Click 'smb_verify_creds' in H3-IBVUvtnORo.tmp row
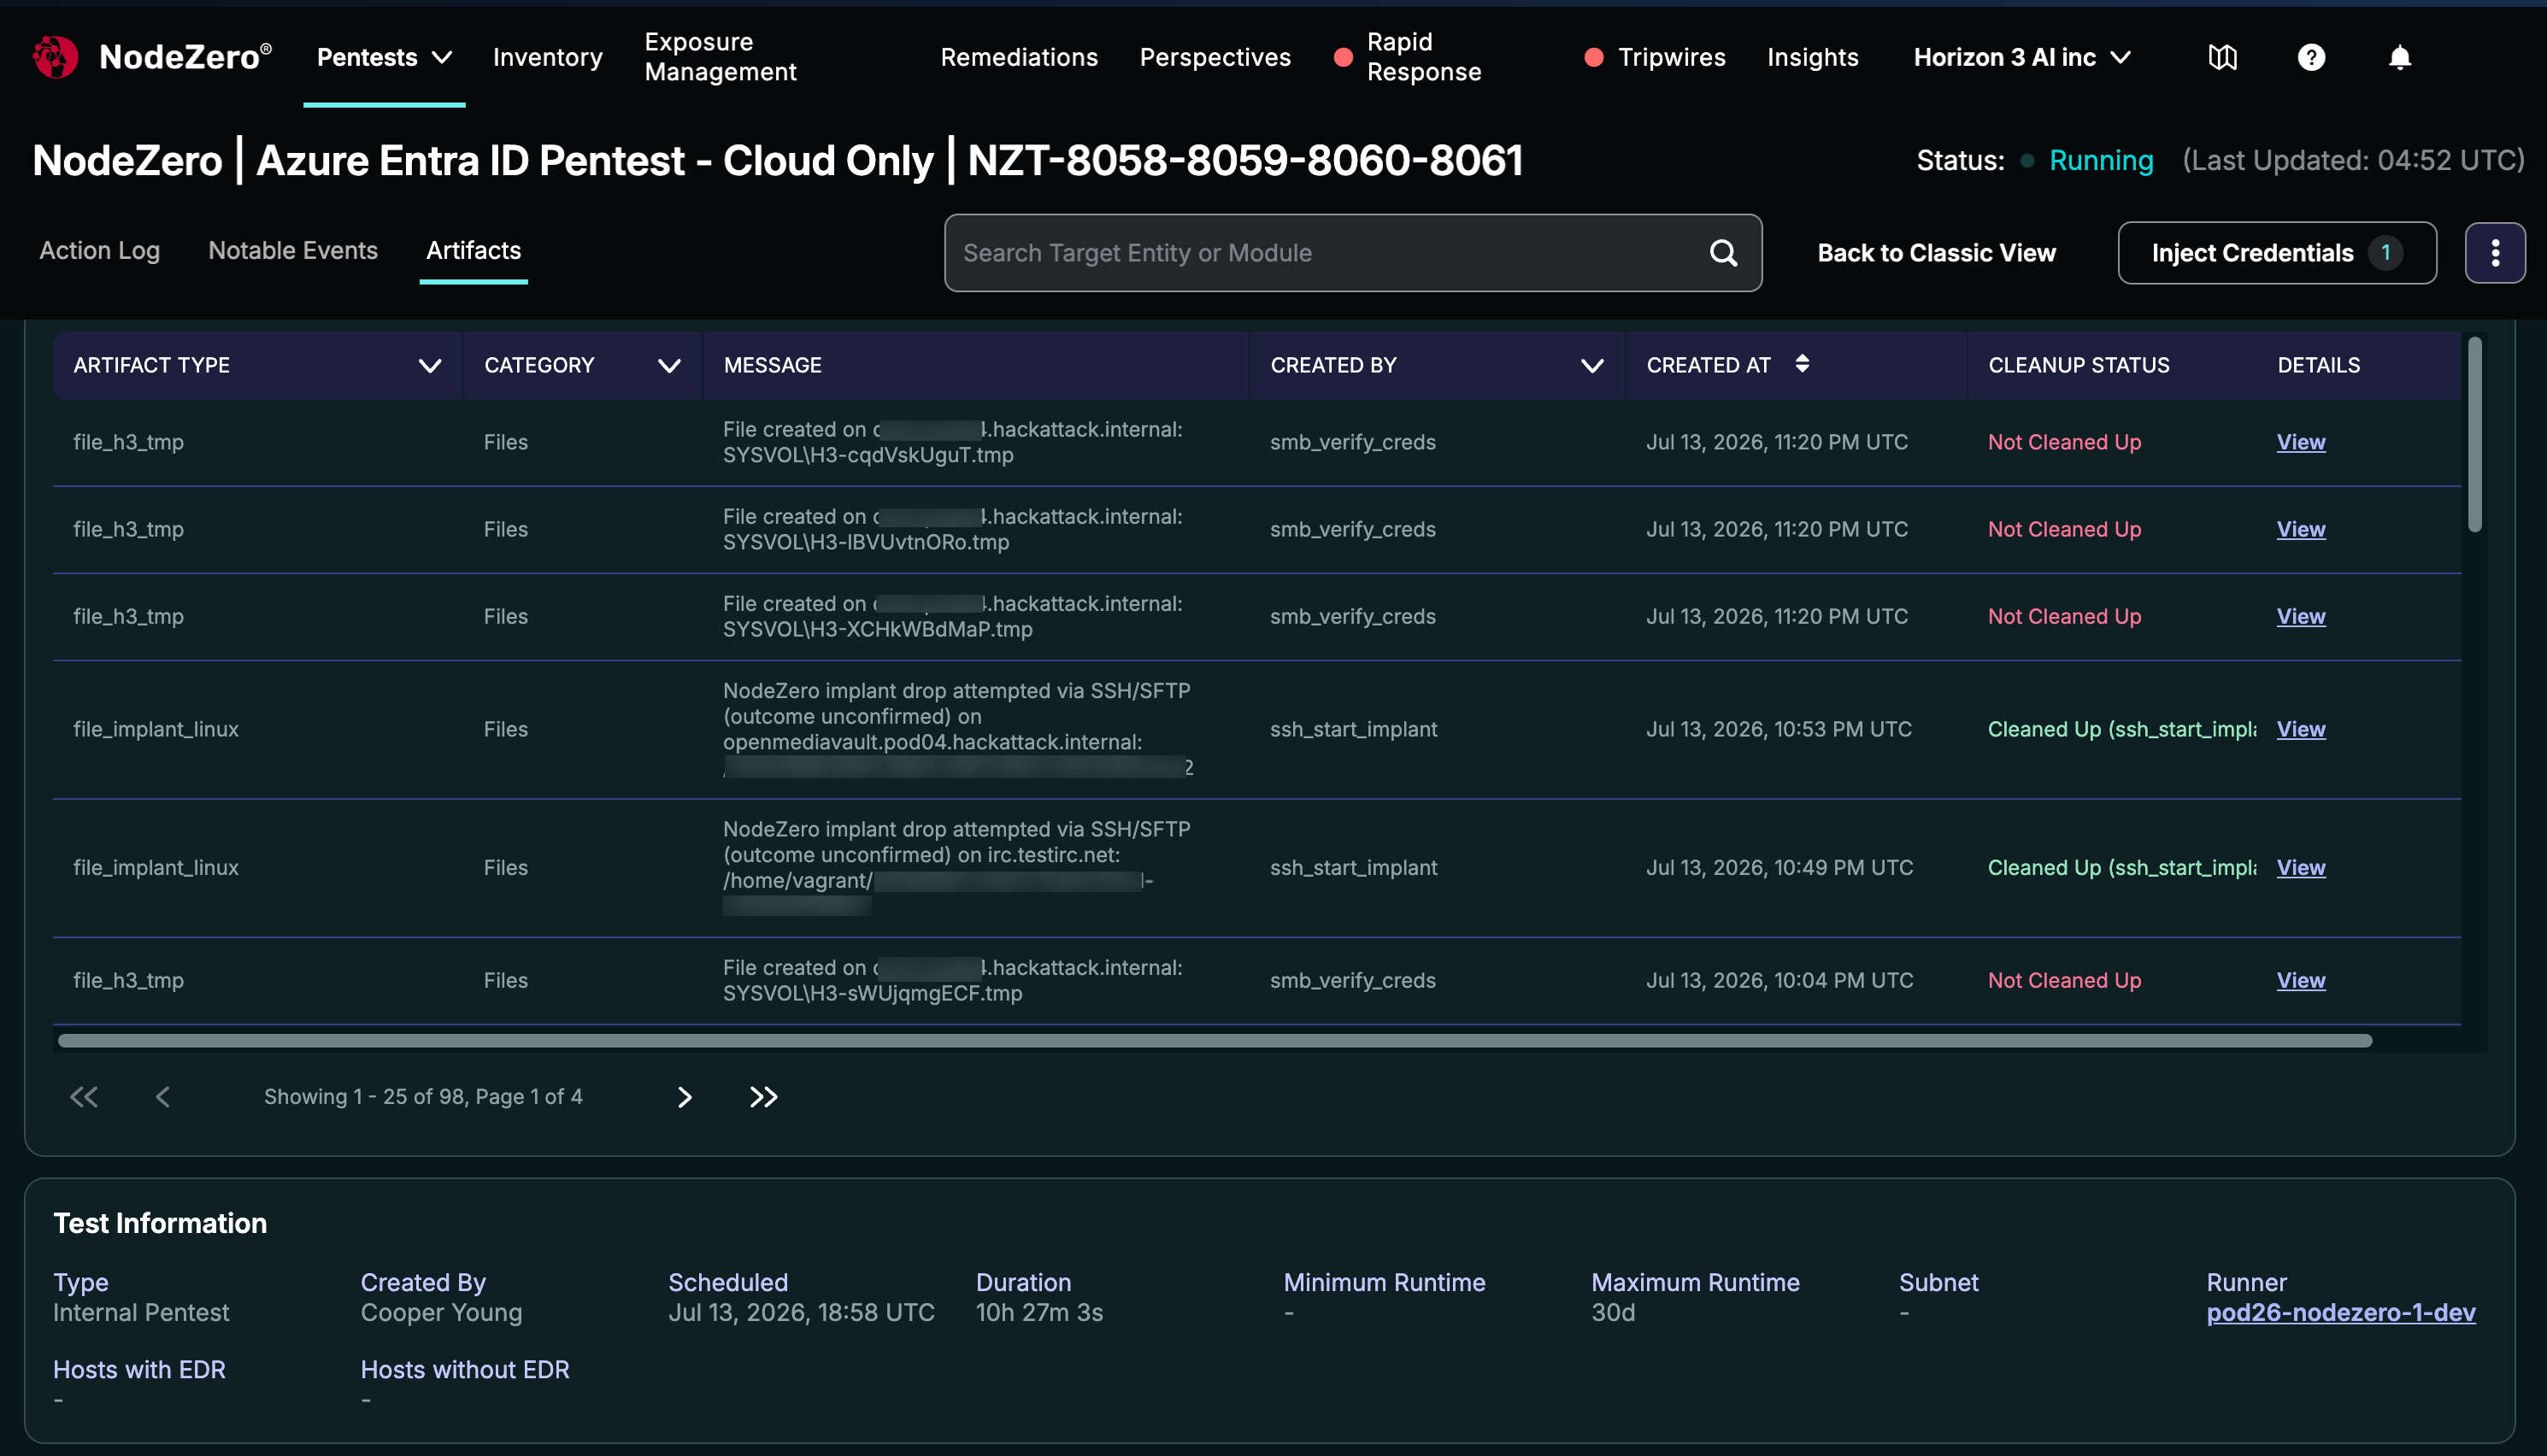Viewport: 2547px width, 1456px height. (1352, 529)
